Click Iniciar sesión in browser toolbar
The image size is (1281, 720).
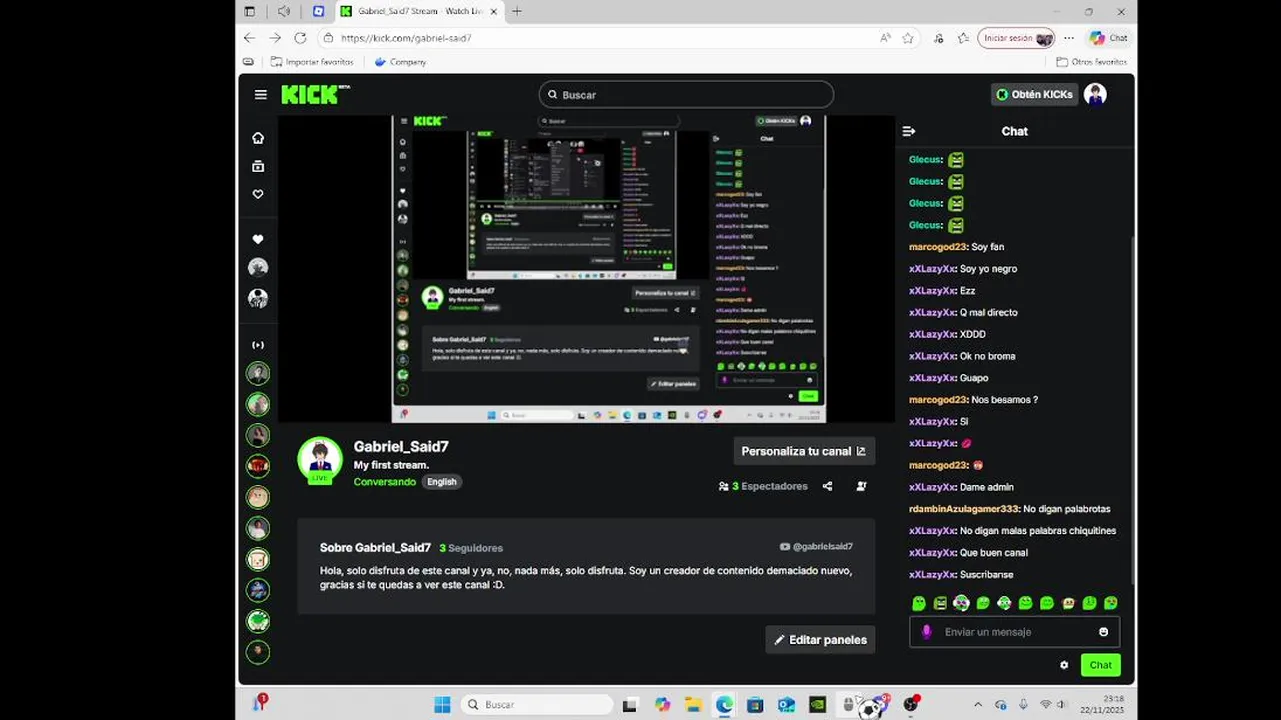1016,38
